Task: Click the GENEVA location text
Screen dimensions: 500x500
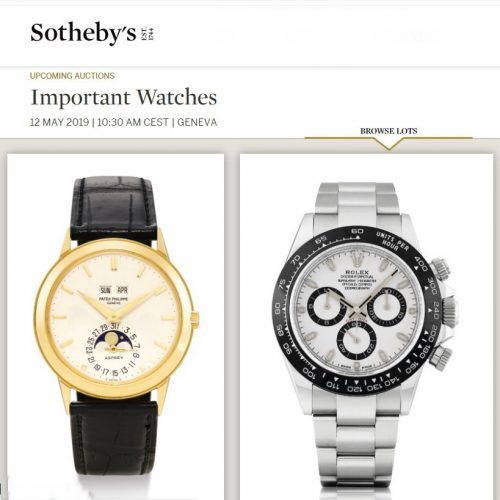Action: (197, 122)
